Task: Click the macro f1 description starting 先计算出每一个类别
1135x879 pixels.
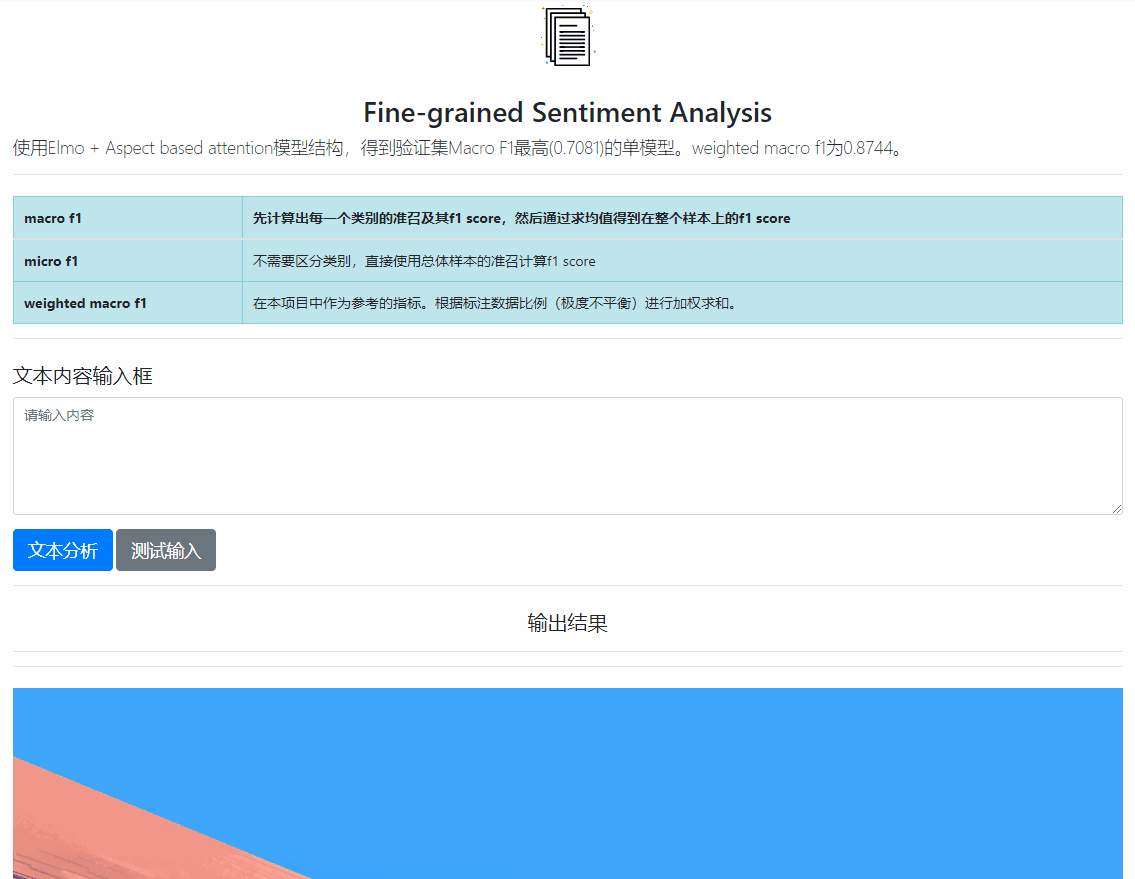Action: point(521,218)
